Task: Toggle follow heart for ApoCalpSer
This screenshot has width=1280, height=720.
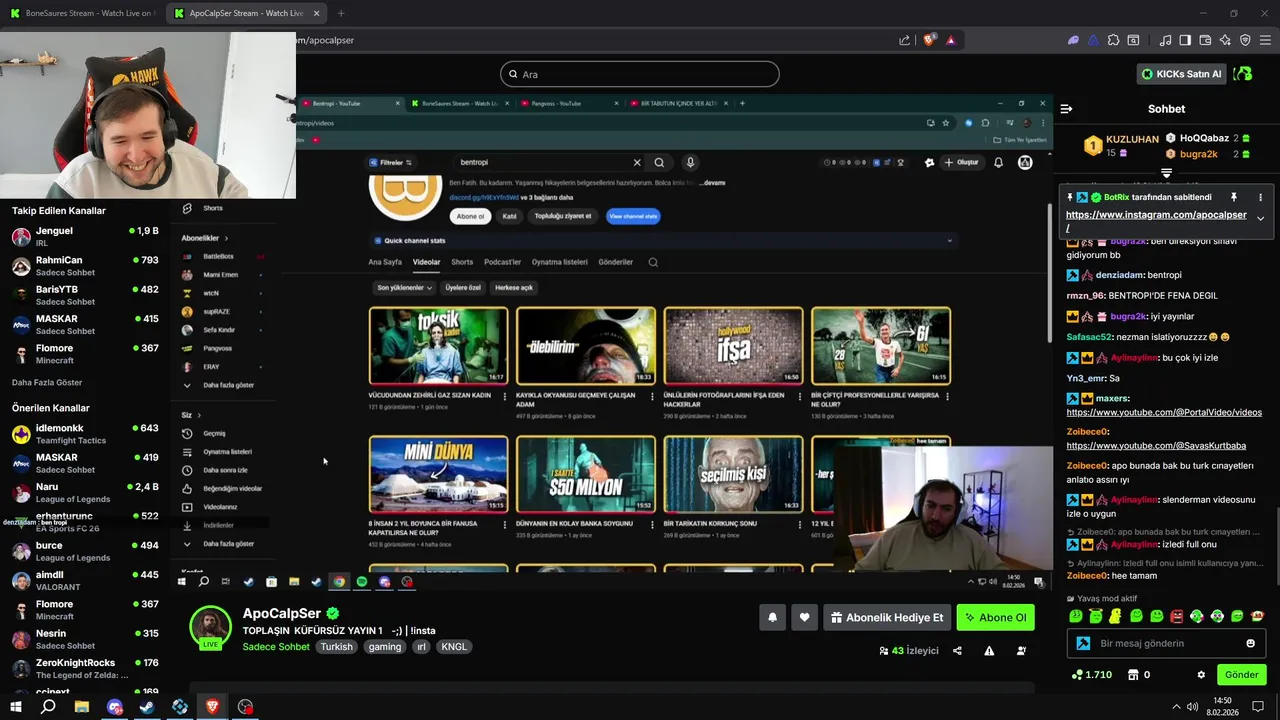Action: tap(804, 618)
